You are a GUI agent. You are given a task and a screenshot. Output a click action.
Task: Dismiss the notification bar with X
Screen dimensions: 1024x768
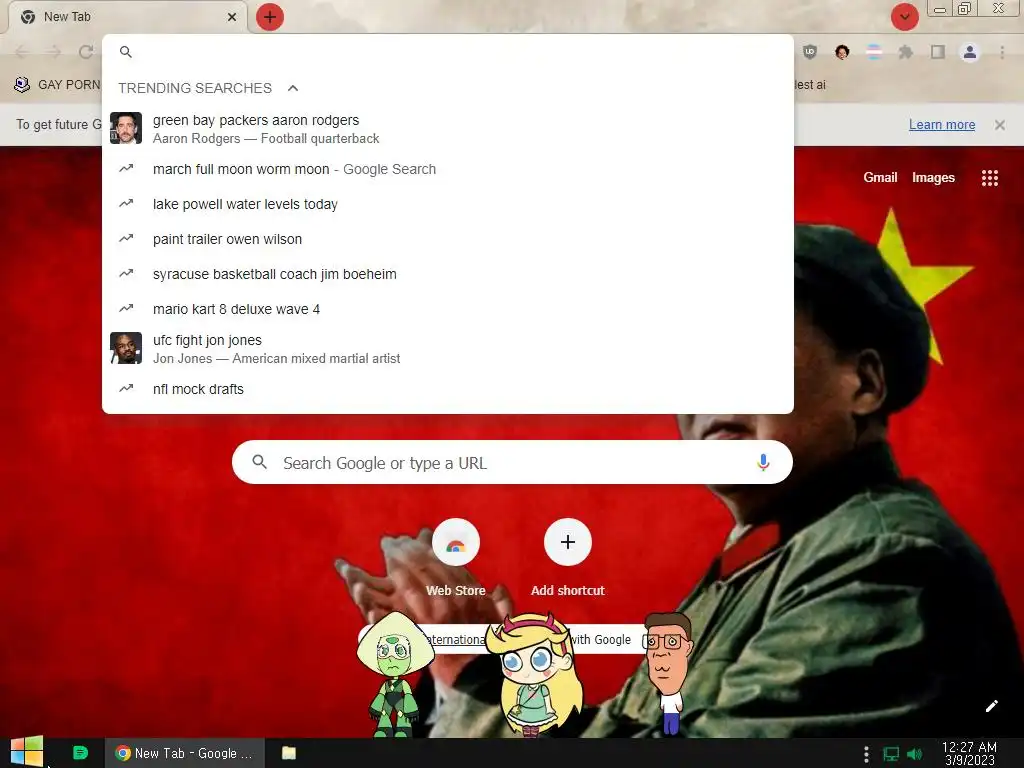[1000, 125]
